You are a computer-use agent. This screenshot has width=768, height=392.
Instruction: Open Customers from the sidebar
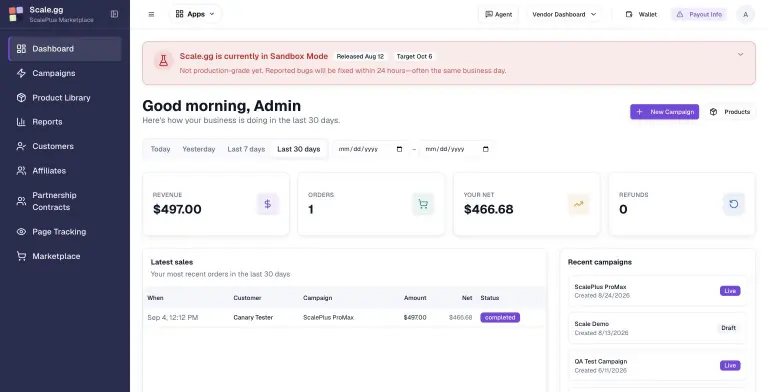pyautogui.click(x=65, y=146)
